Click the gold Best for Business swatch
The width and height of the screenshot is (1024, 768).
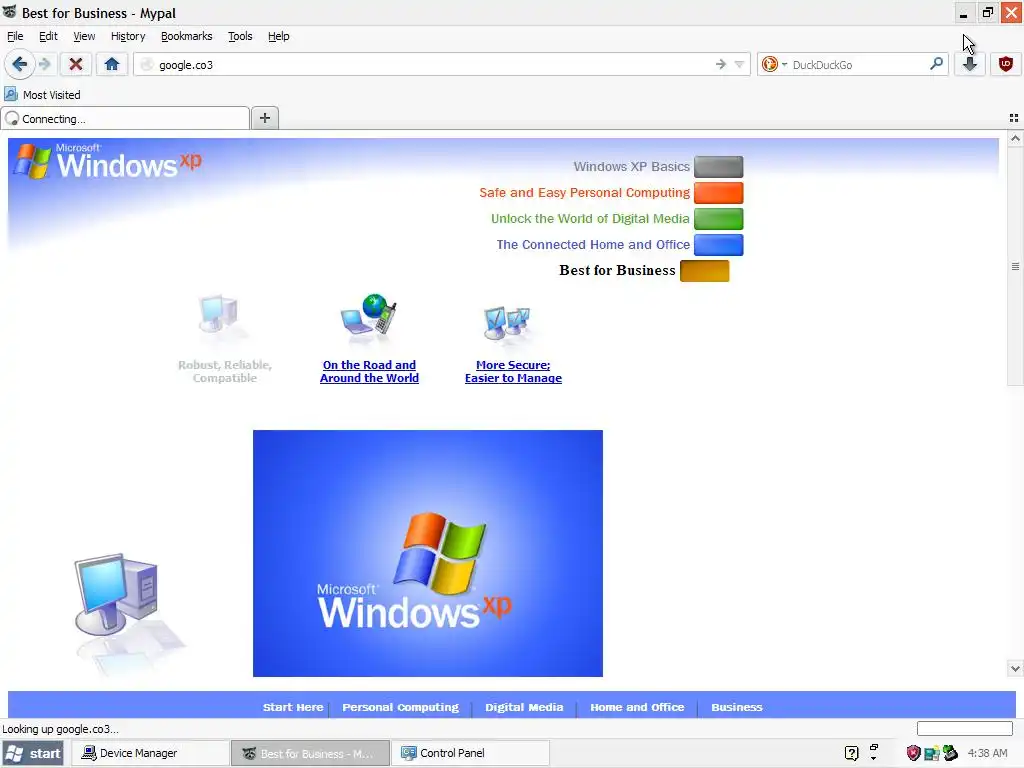704,270
